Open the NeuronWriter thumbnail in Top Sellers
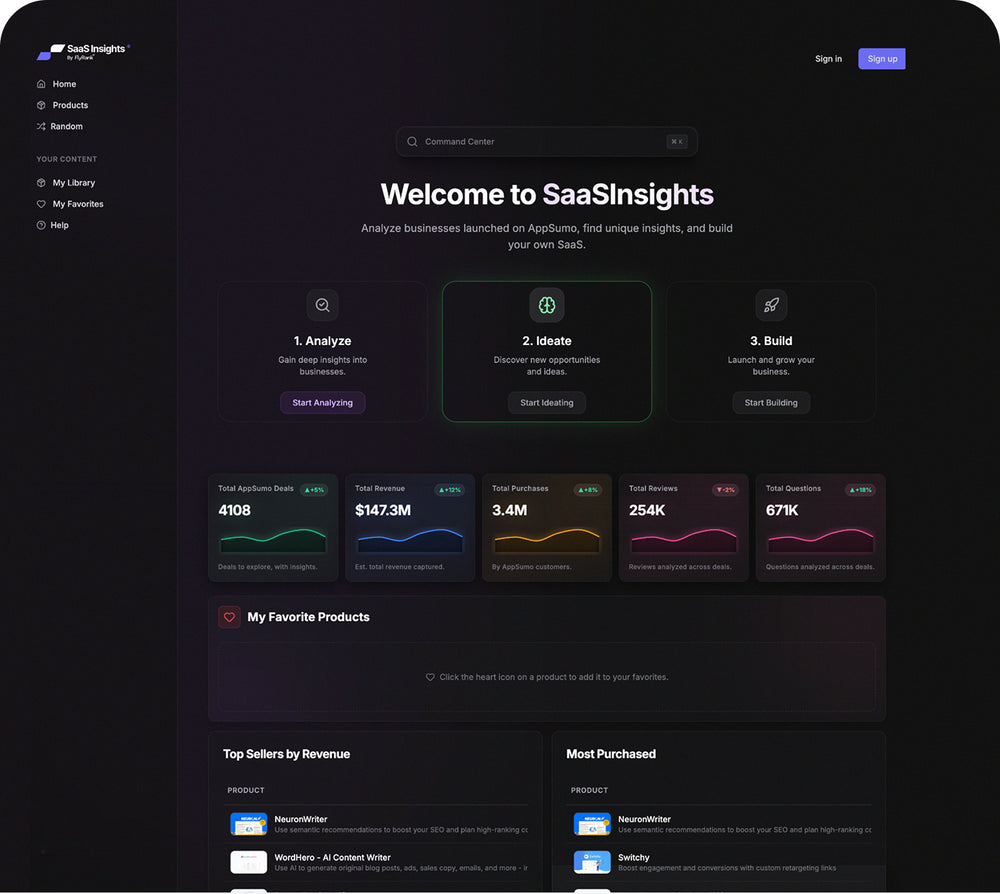1000x894 pixels. coord(248,824)
